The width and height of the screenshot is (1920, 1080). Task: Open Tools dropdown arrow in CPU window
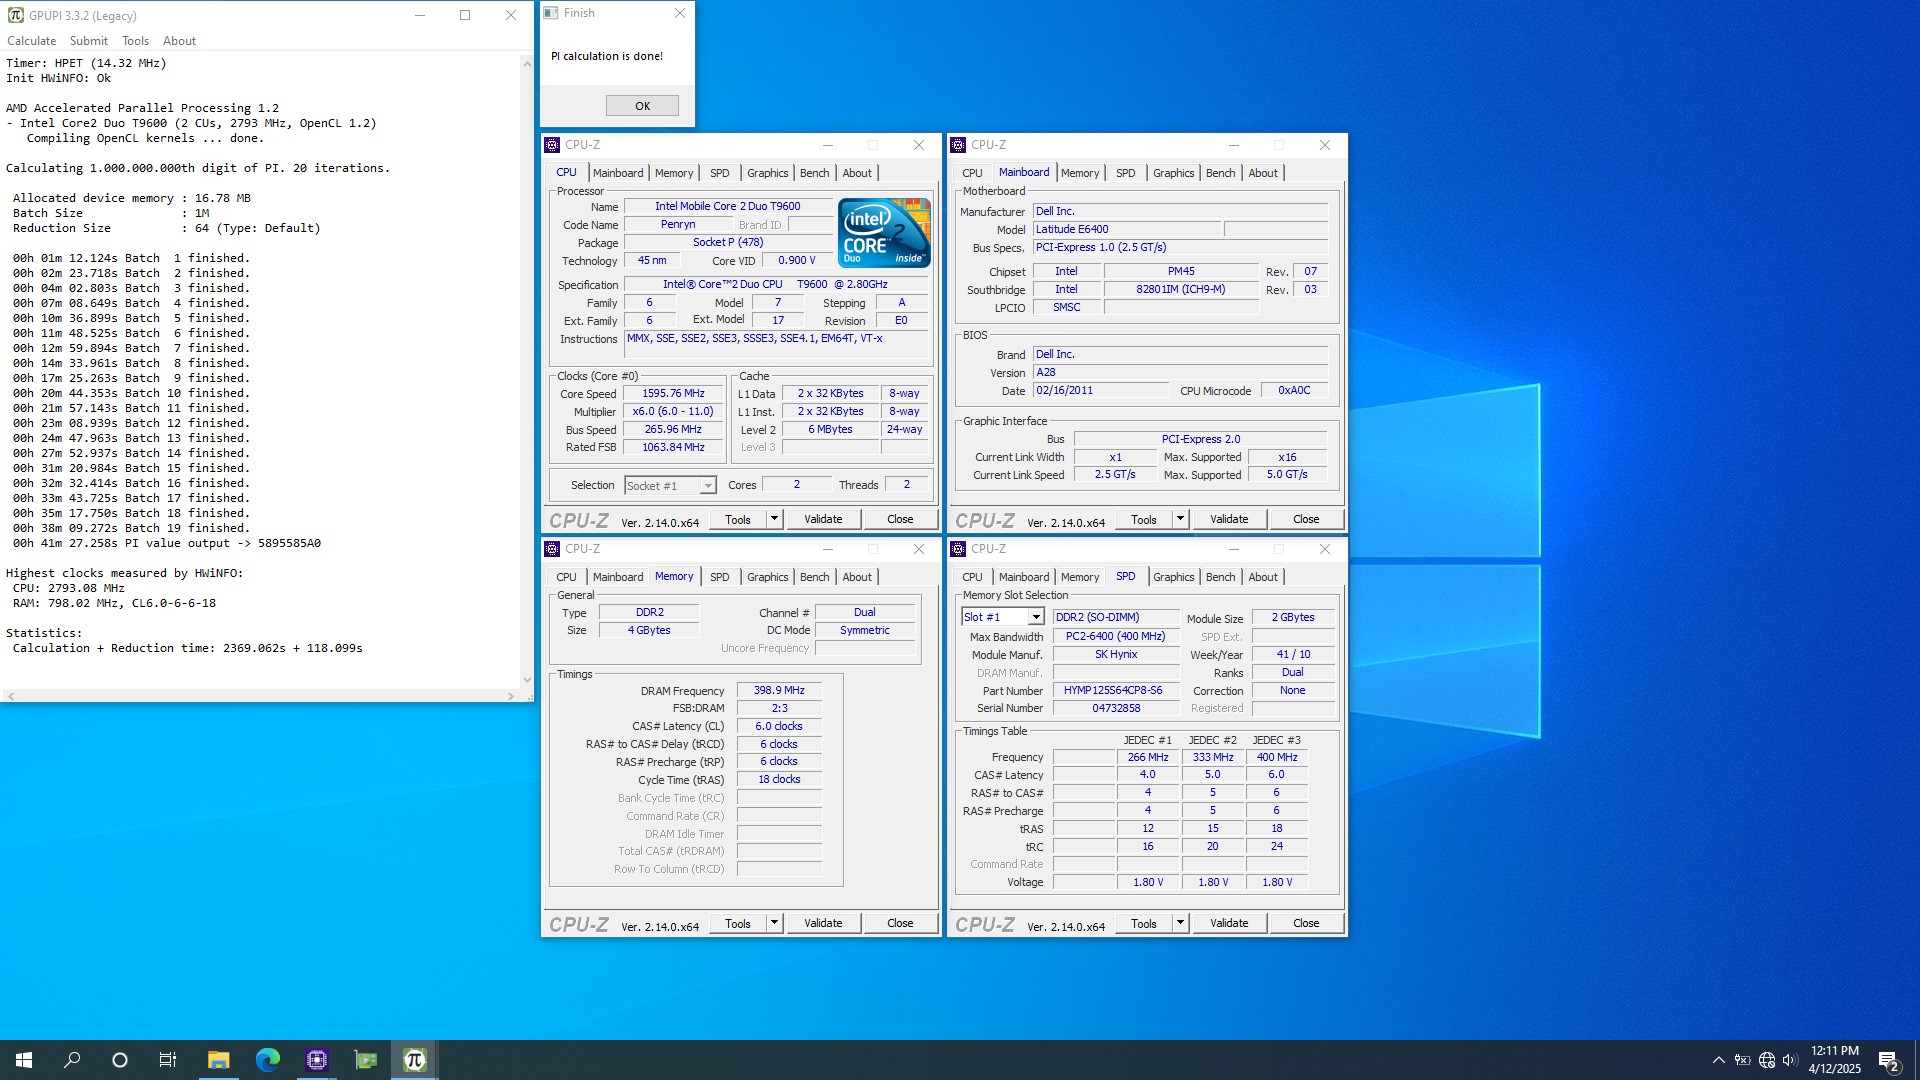[774, 519]
